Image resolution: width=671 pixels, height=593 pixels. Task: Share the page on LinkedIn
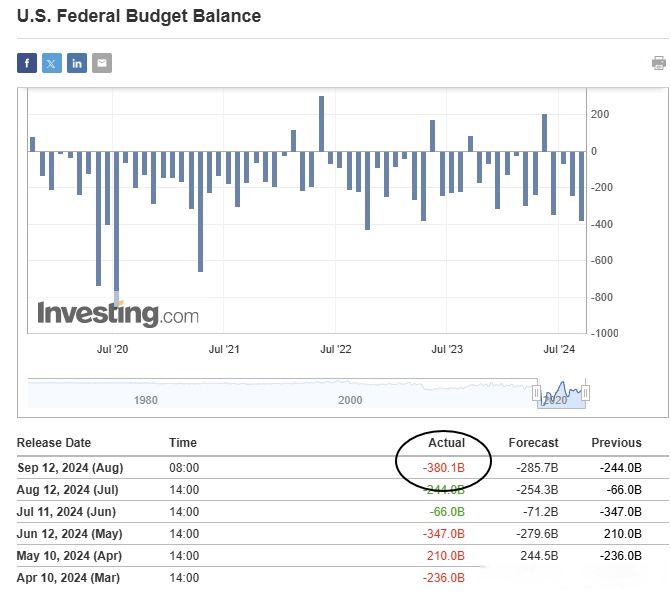point(77,63)
